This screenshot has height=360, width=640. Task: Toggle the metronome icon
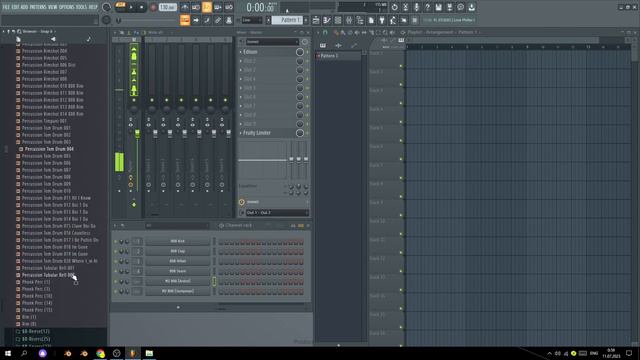[185, 7]
